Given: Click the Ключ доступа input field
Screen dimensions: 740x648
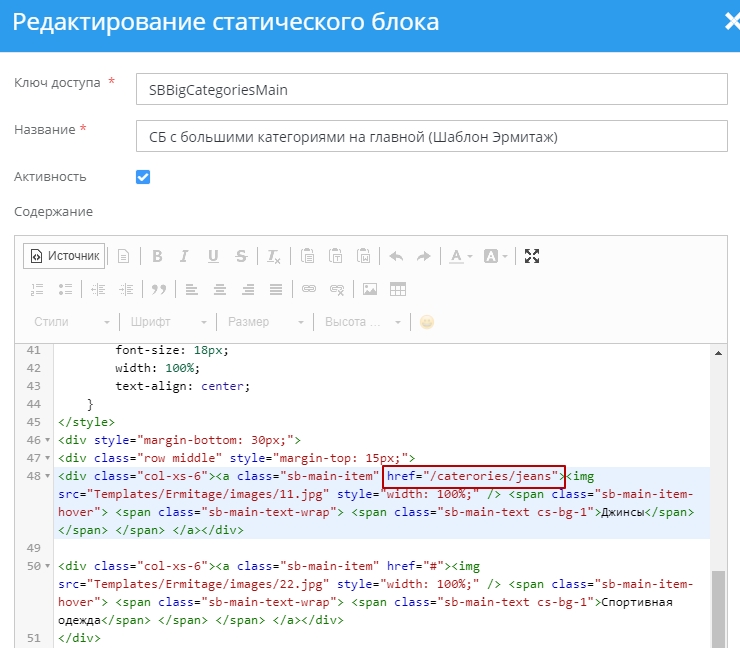Looking at the screenshot, I should (431, 90).
